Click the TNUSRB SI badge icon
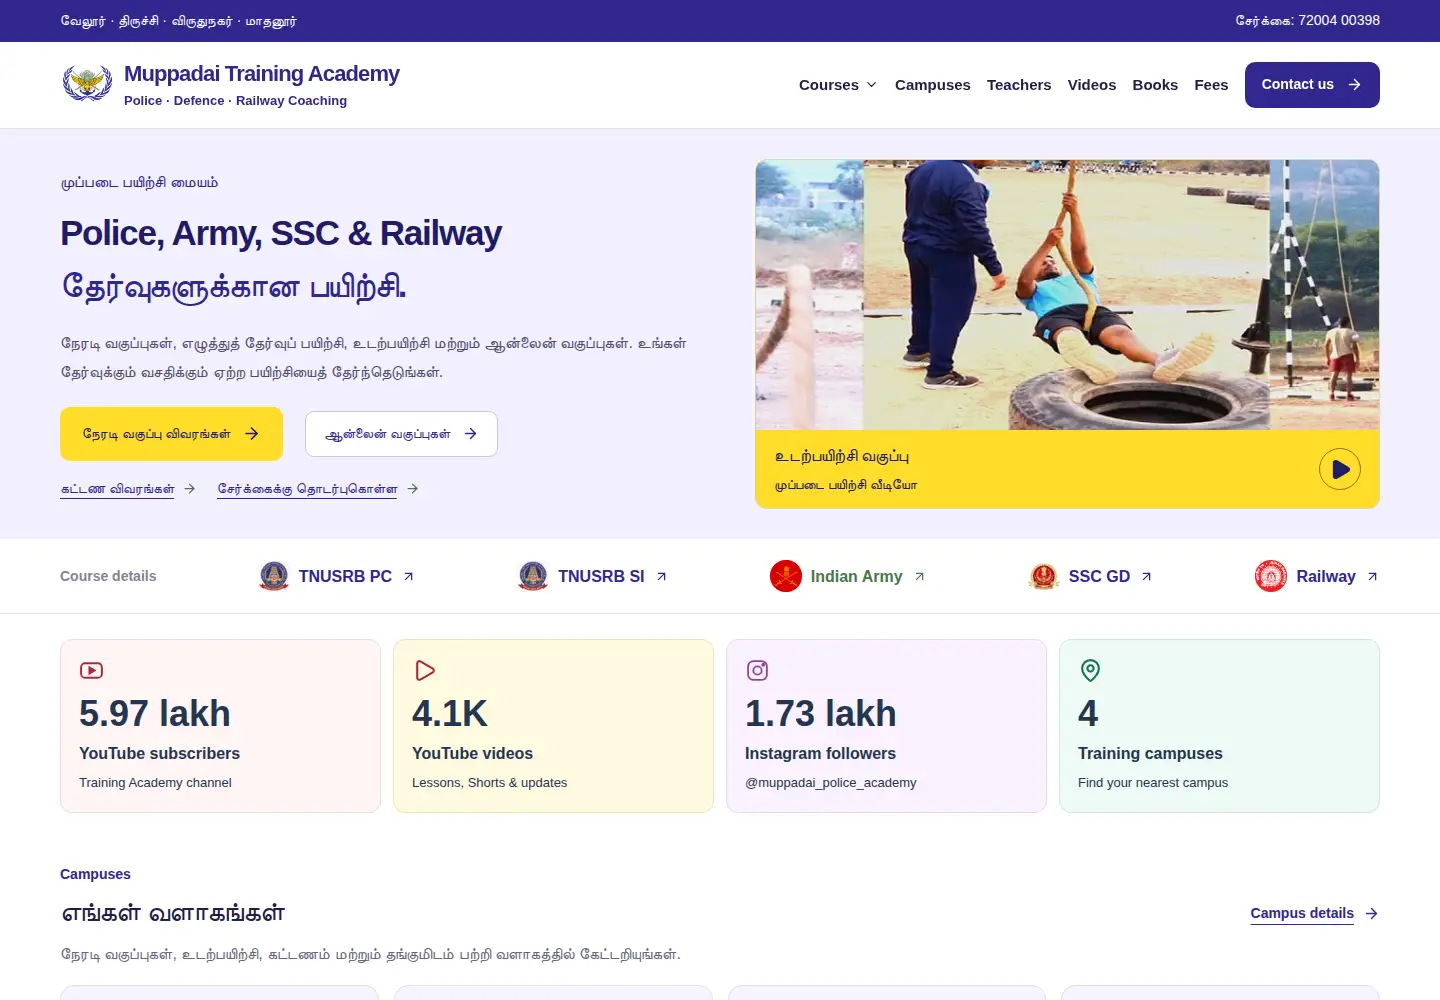 click(533, 576)
